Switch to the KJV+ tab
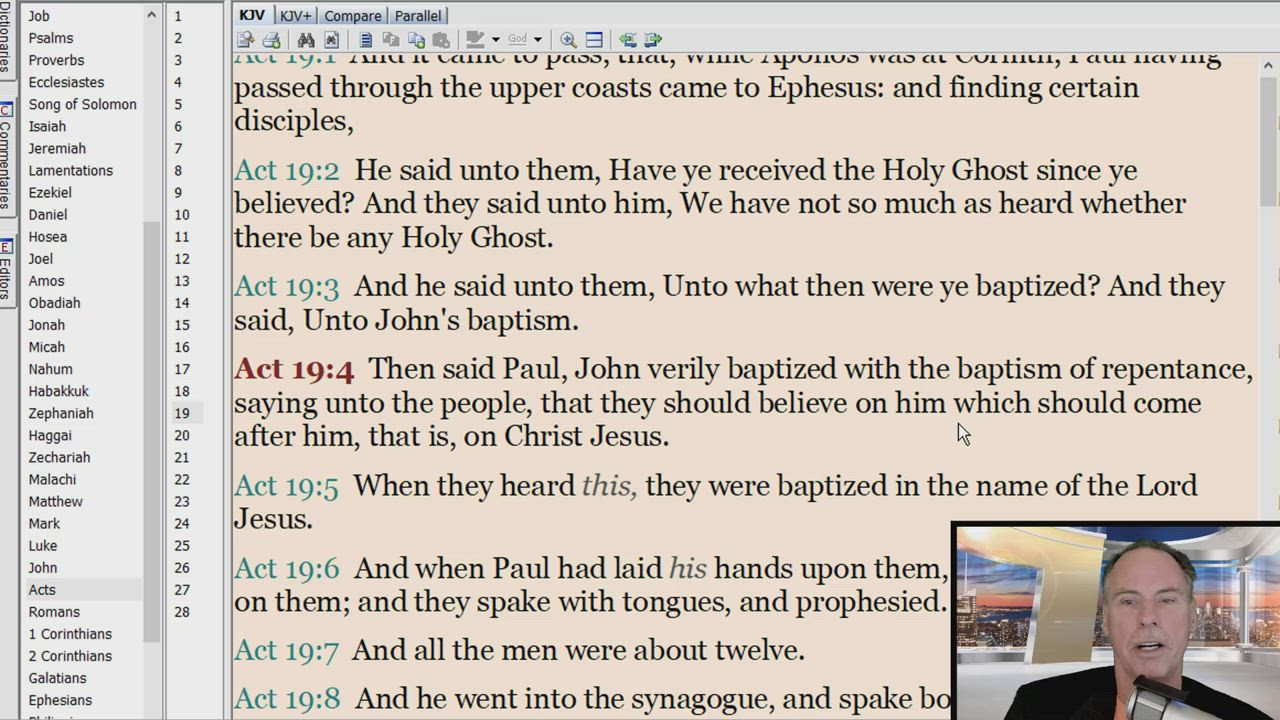The image size is (1280, 720). tap(295, 16)
